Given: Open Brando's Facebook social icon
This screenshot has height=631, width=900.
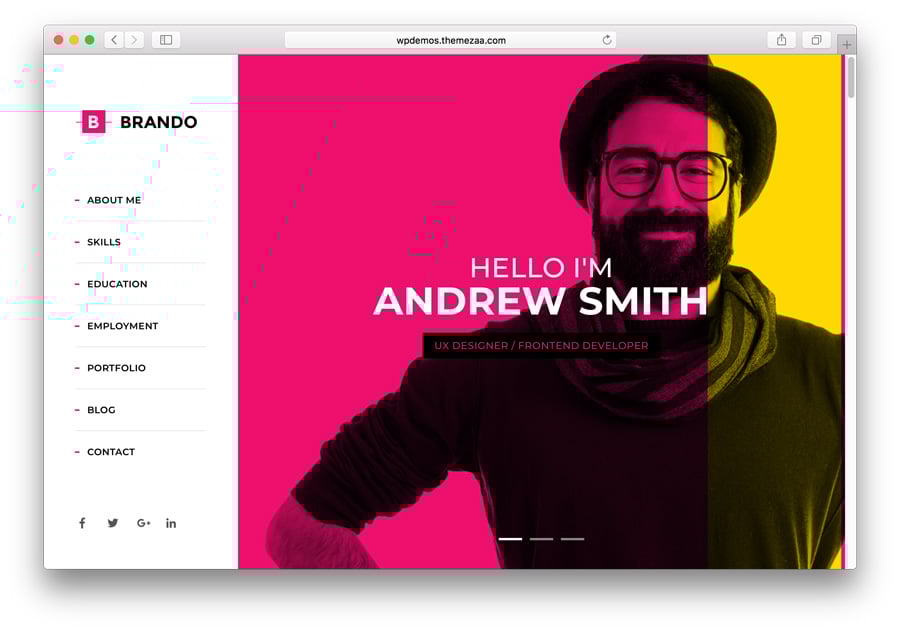Looking at the screenshot, I should point(82,522).
